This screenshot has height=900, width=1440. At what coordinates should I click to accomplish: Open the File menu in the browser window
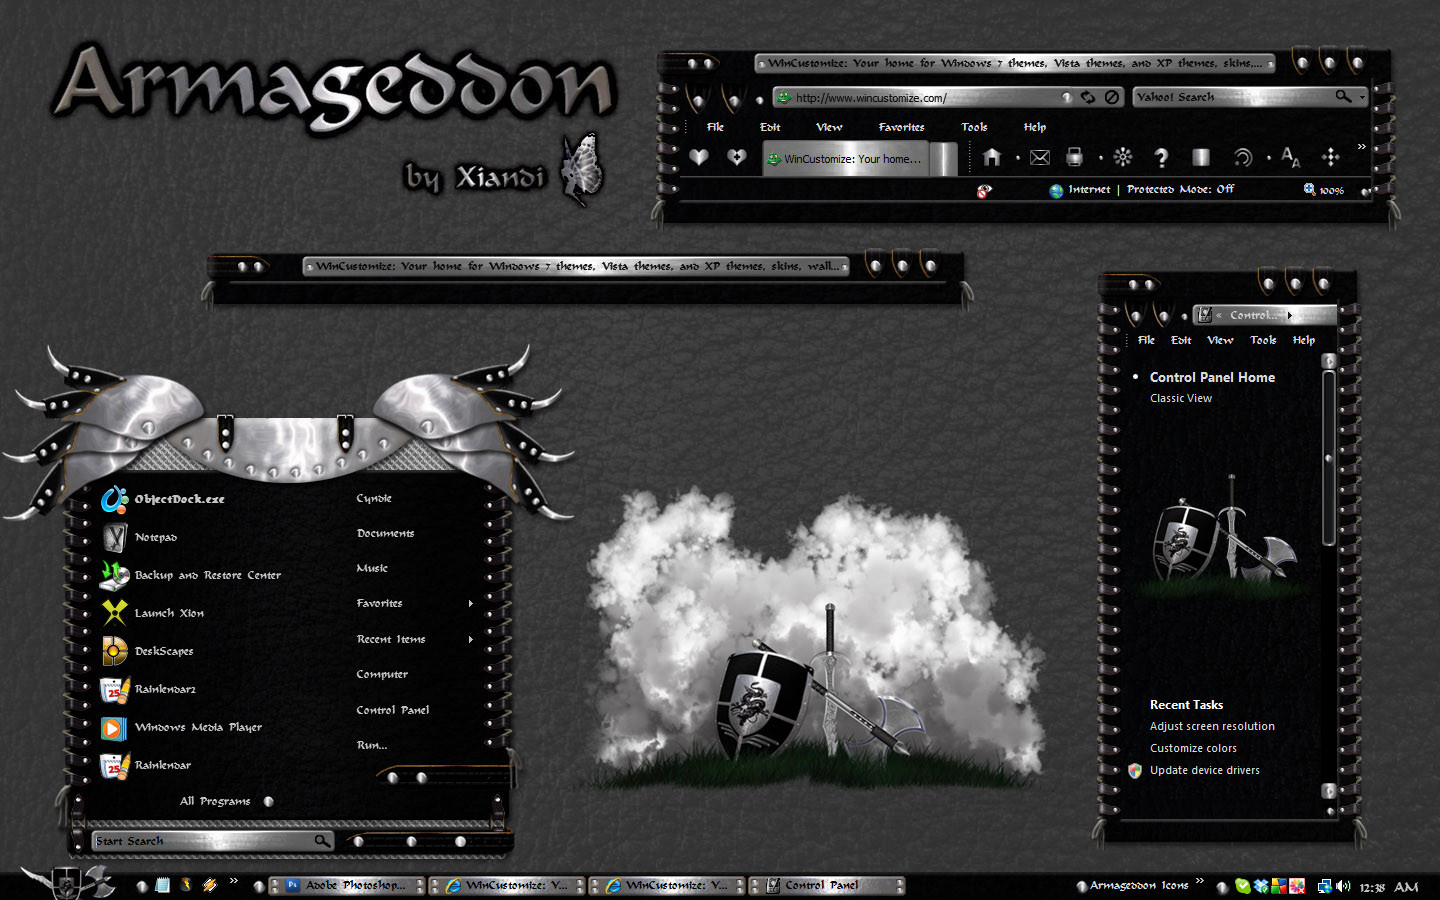coord(715,127)
